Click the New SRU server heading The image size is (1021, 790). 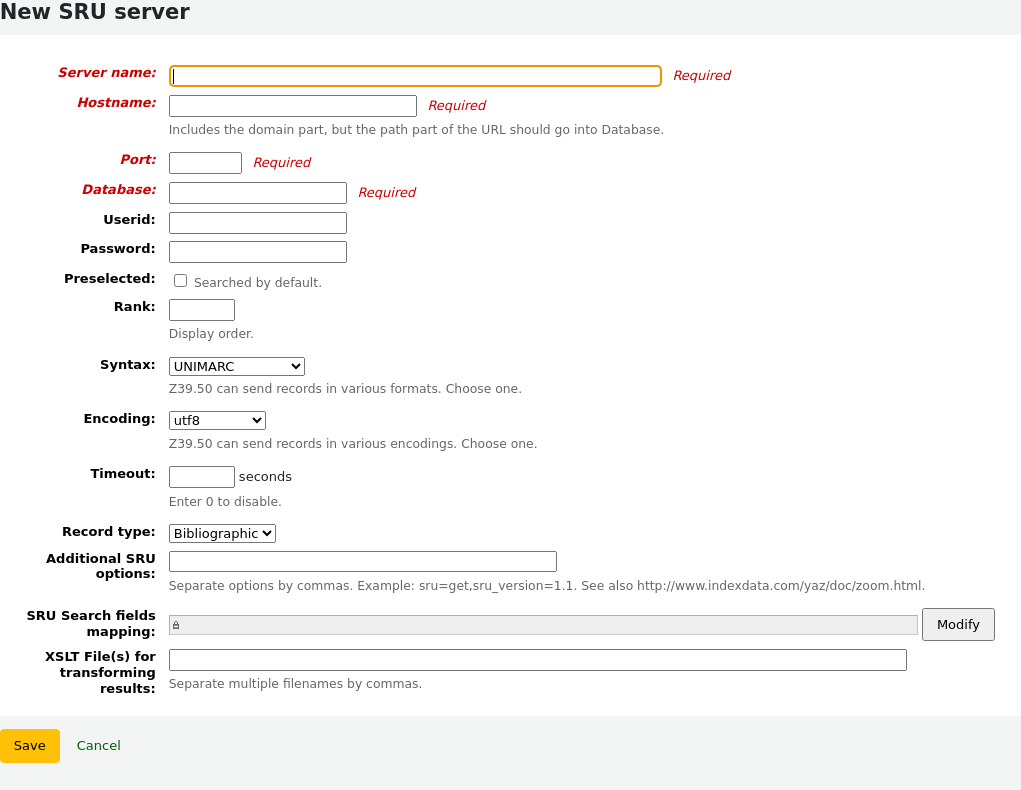(x=95, y=13)
